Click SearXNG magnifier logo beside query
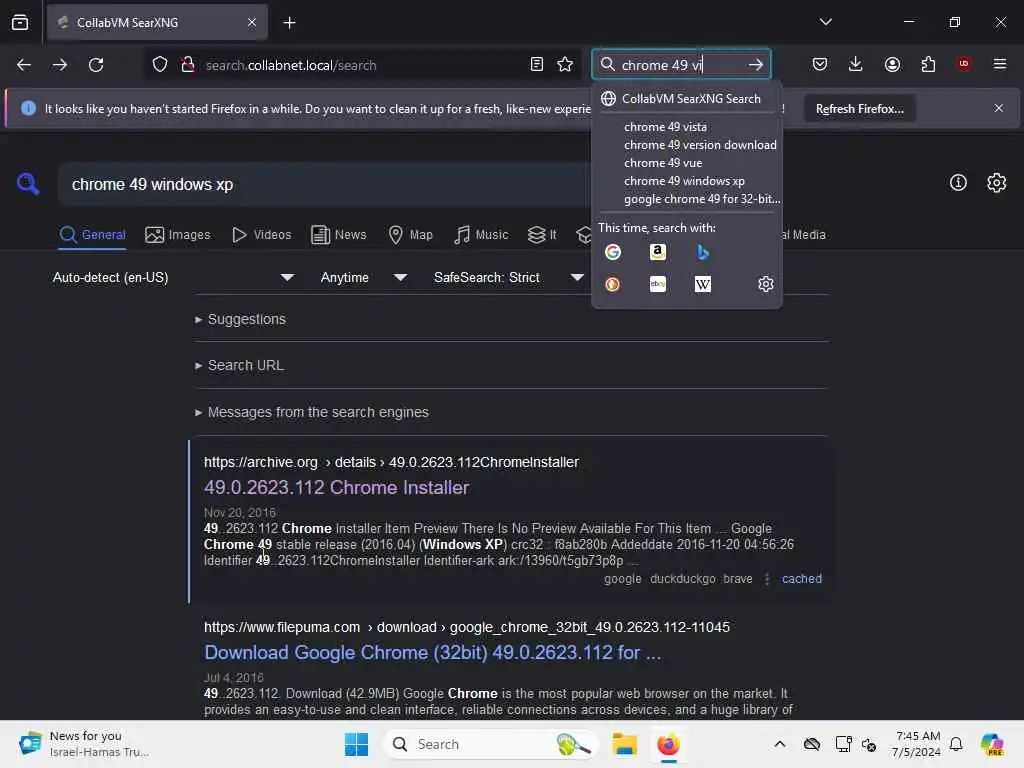Viewport: 1024px width, 768px height. pyautogui.click(x=28, y=184)
